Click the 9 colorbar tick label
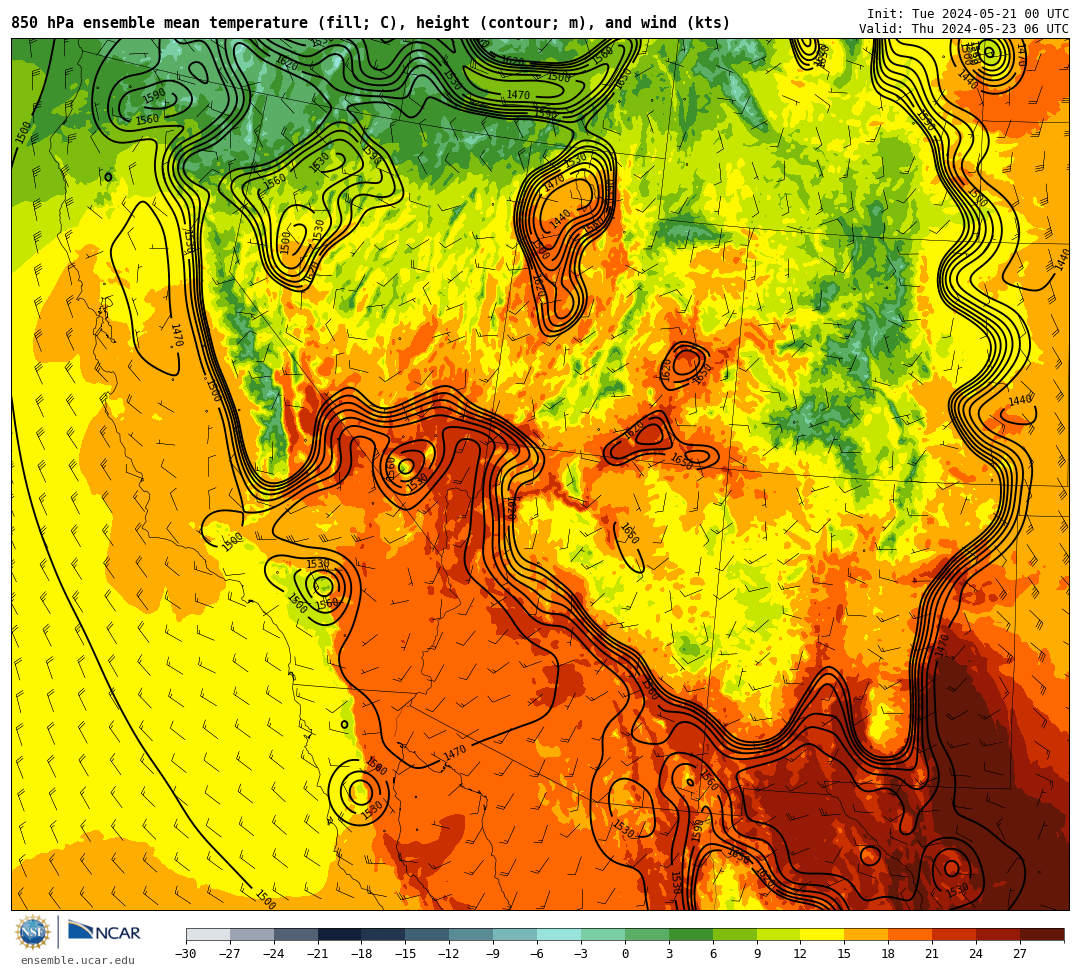1080x973 pixels. (757, 954)
